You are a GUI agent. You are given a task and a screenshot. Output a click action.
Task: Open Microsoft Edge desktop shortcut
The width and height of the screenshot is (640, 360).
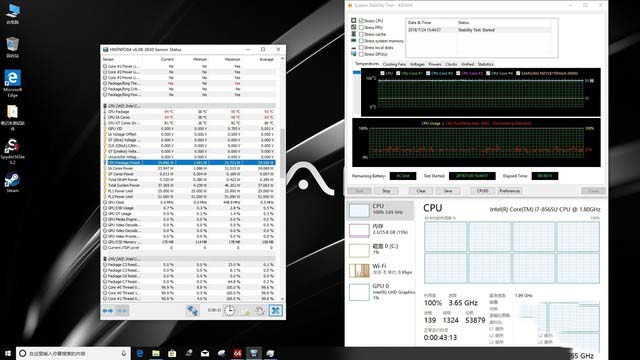click(12, 83)
